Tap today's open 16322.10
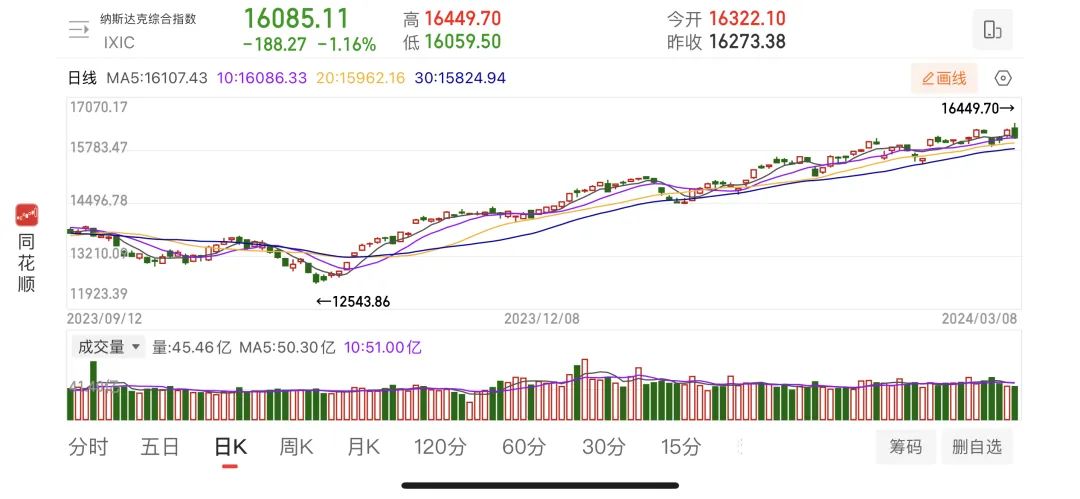This screenshot has width=1080, height=499. coord(747,19)
